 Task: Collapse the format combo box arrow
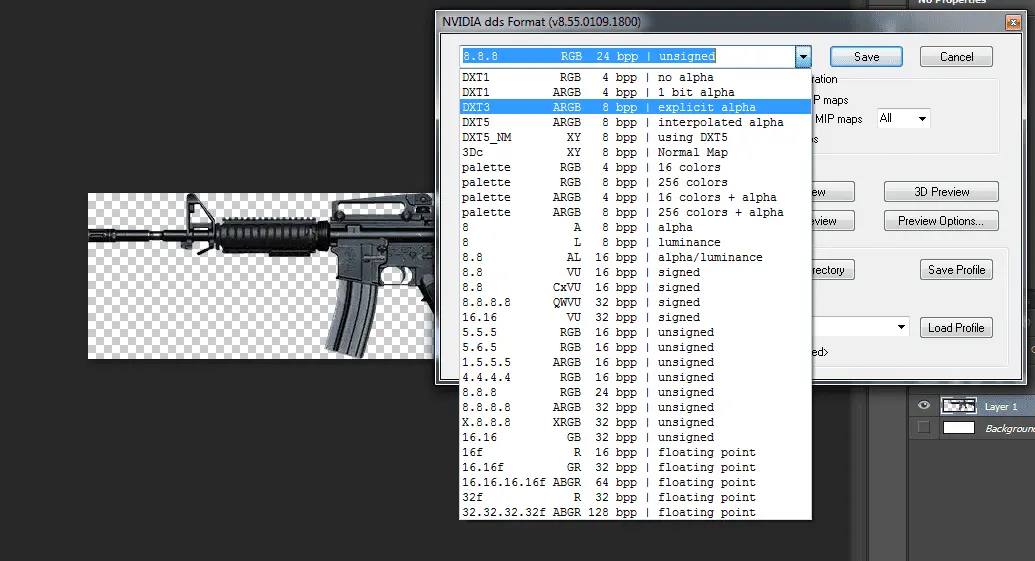click(803, 57)
